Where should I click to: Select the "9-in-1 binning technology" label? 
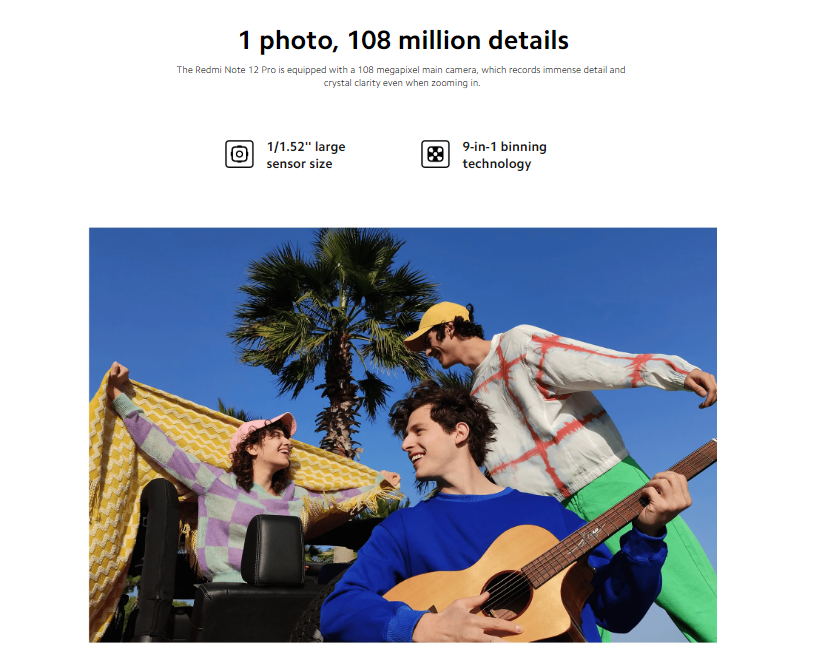point(504,155)
